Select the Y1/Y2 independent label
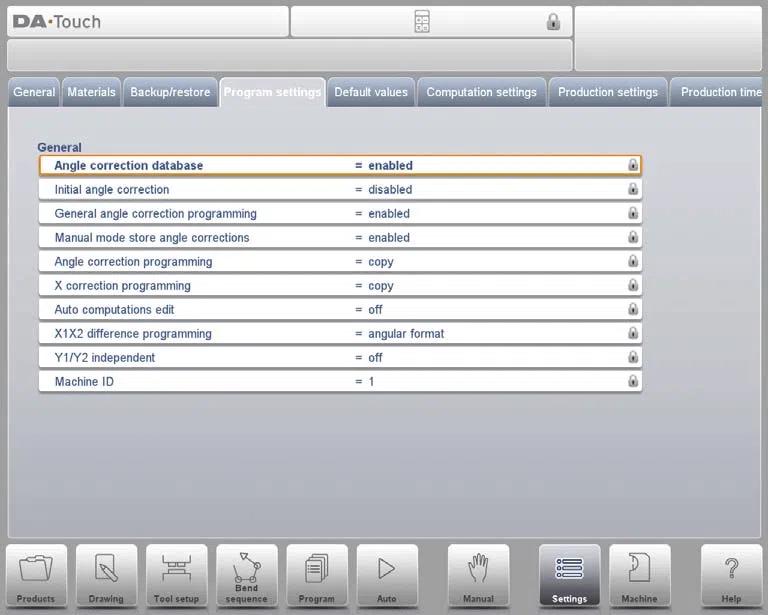The width and height of the screenshot is (768, 615). pyautogui.click(x=104, y=357)
